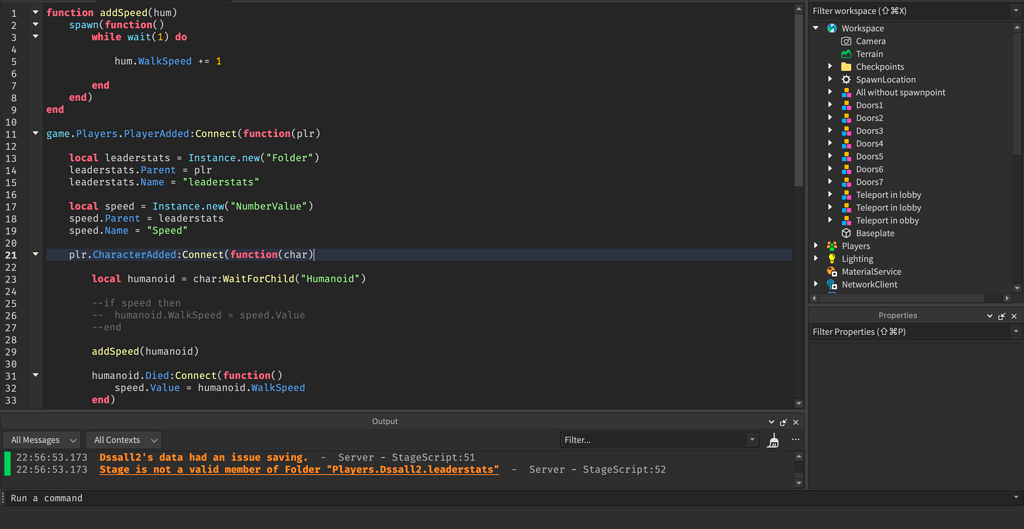Select the Checkpoints folder icon
Screen dimensions: 1024x529
(x=846, y=67)
